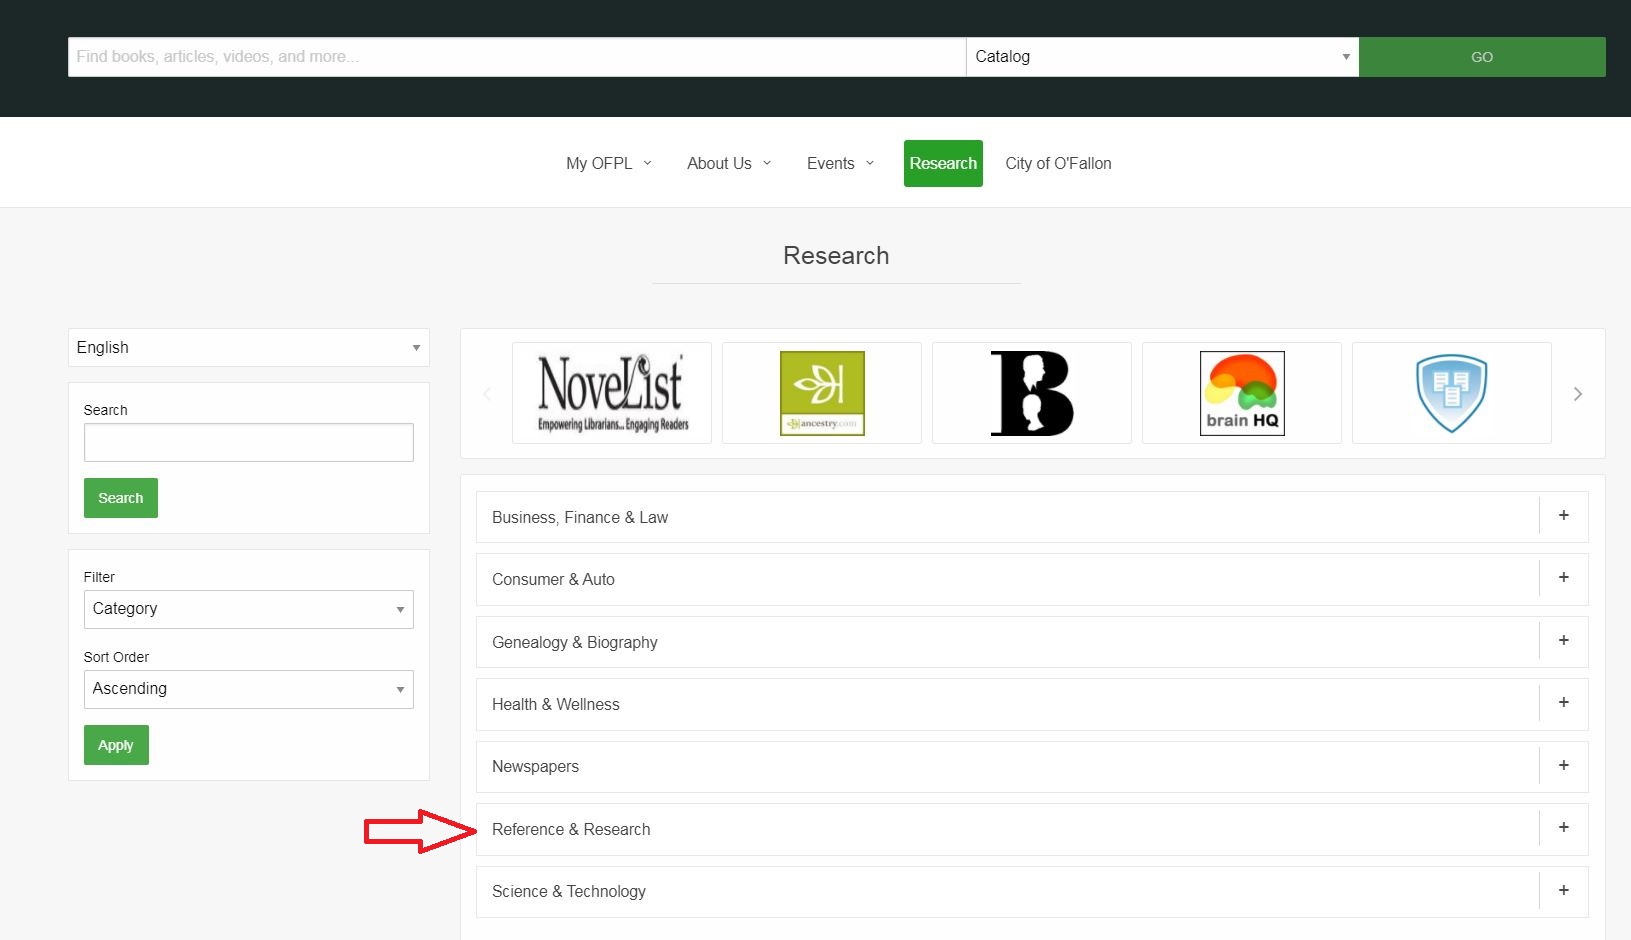This screenshot has height=940, width=1631.
Task: Expand the Science & Technology section
Action: pos(1565,891)
